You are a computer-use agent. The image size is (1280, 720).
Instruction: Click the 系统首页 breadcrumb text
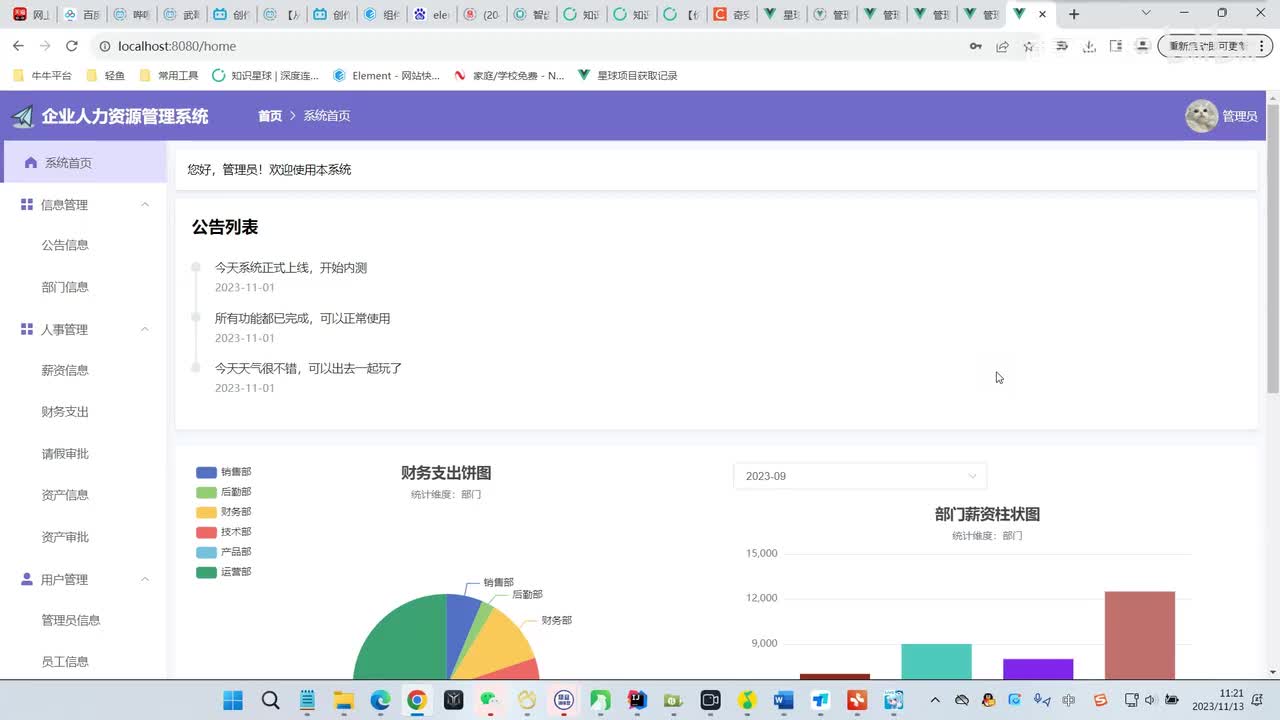327,116
